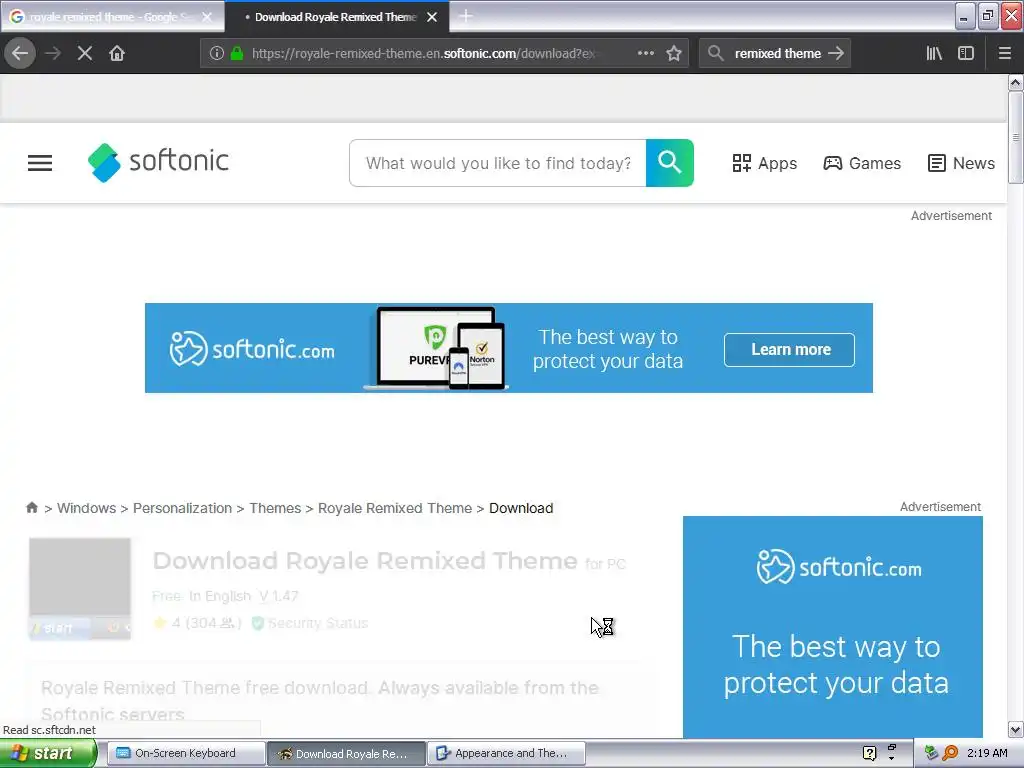Image resolution: width=1024 pixels, height=768 pixels.
Task: Click the softonic.com sidebar advertisement
Action: click(x=833, y=627)
